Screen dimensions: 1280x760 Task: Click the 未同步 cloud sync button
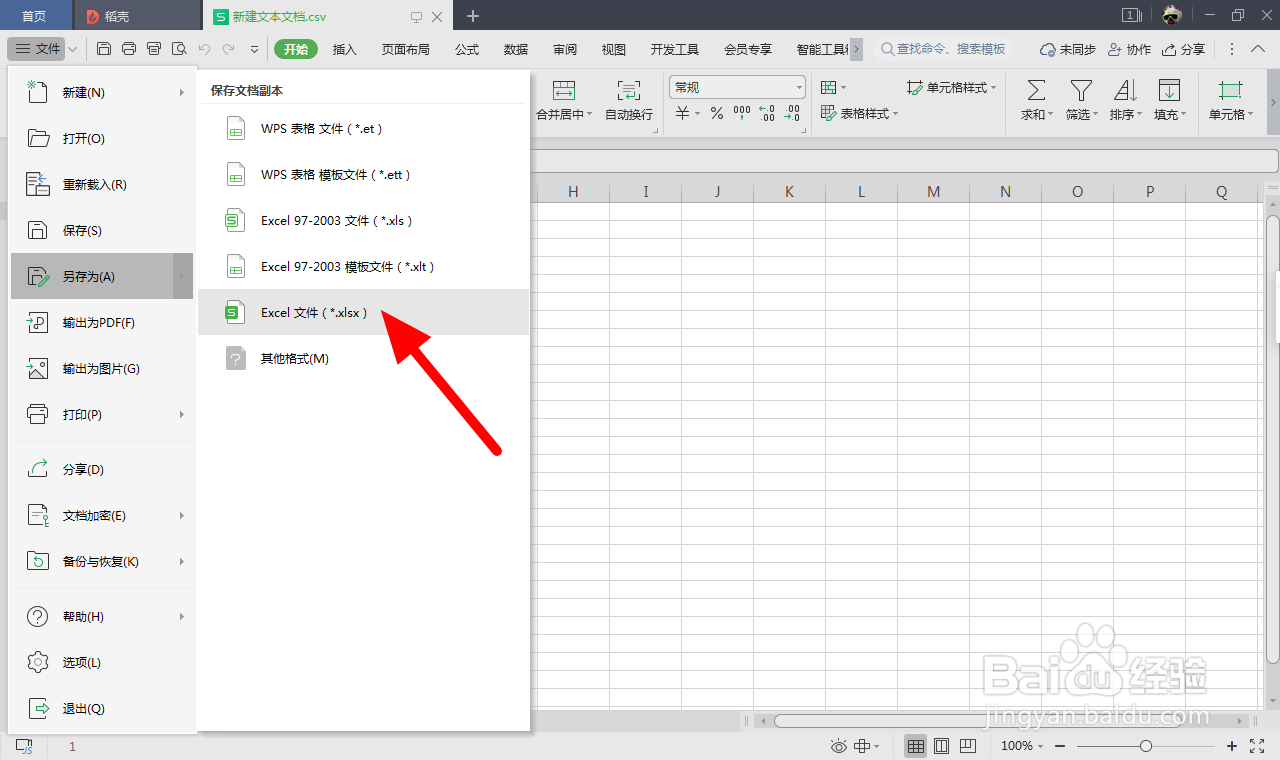click(1067, 49)
